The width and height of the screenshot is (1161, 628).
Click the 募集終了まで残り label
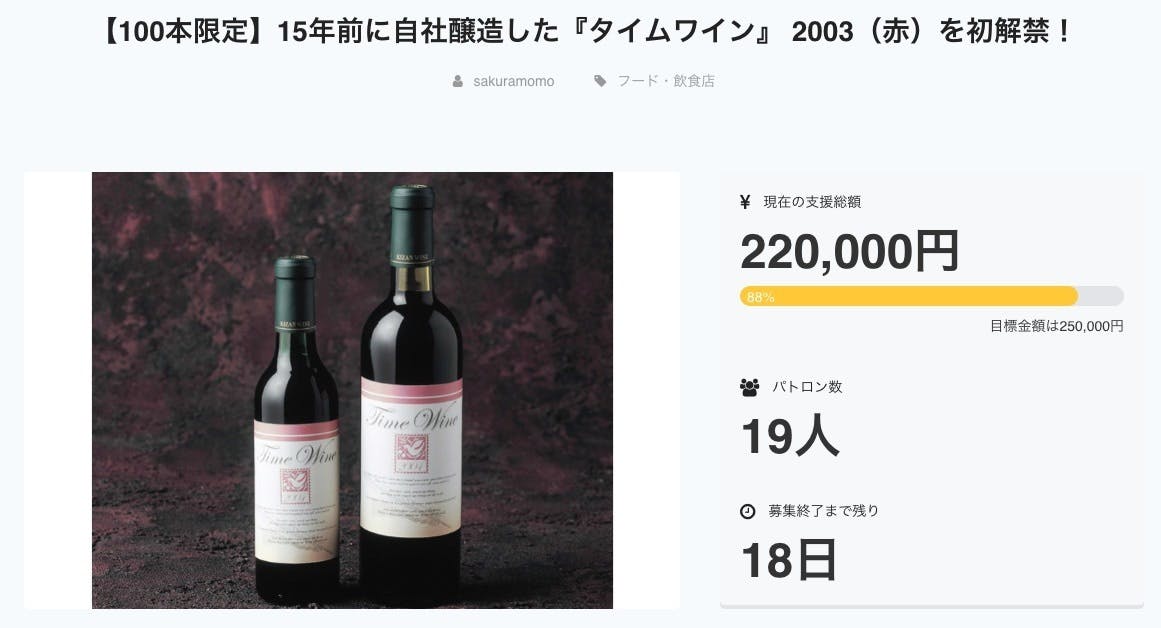[824, 511]
